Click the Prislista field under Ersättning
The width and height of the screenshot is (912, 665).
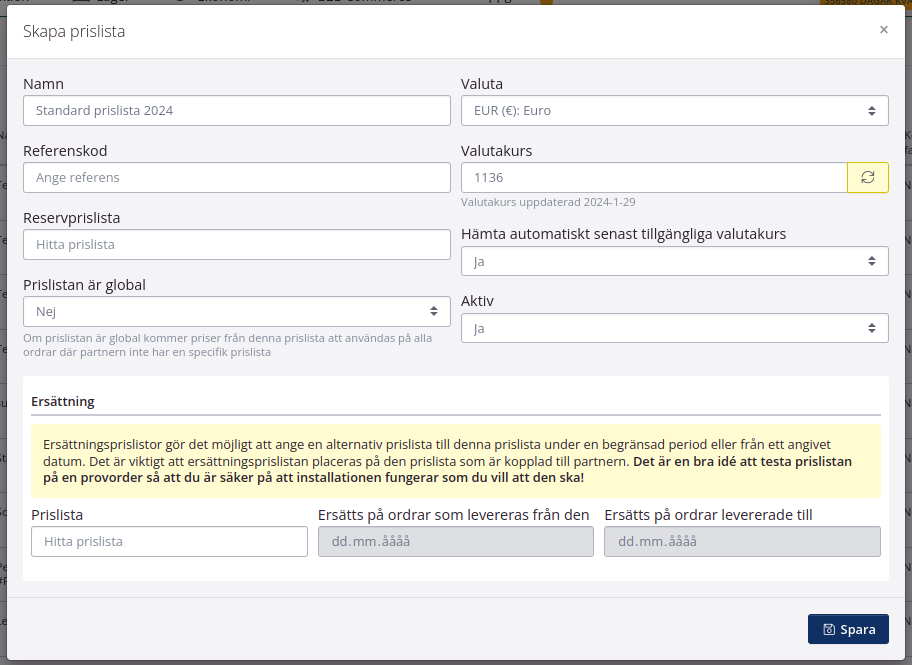coord(169,541)
